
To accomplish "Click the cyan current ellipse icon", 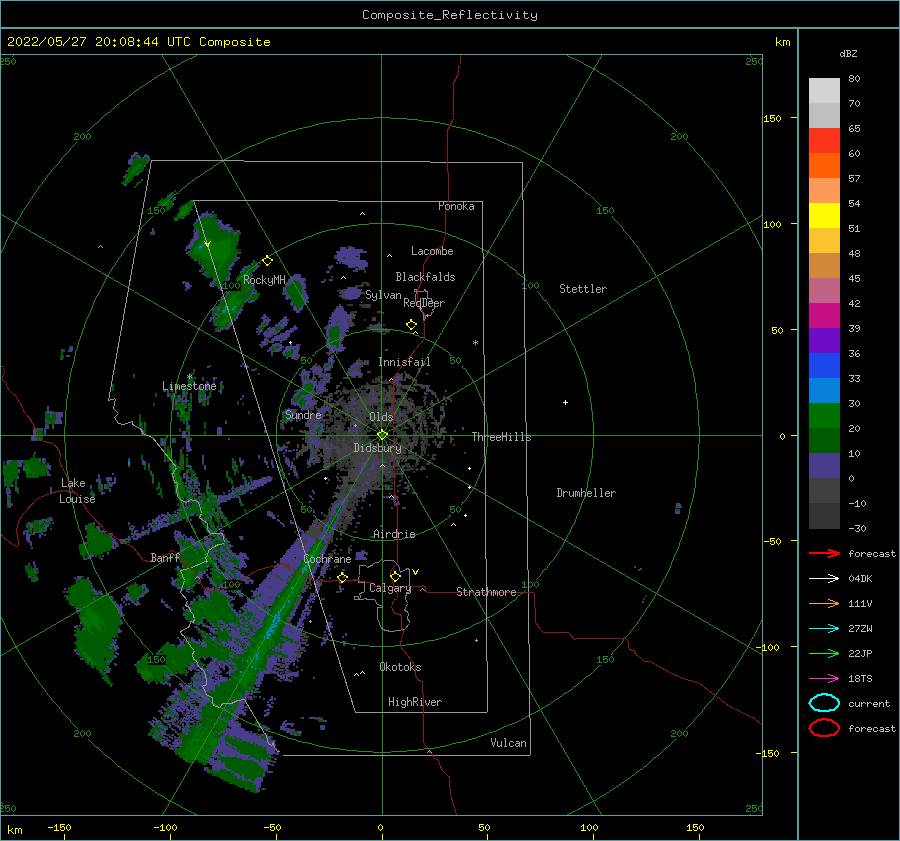I will pos(824,703).
